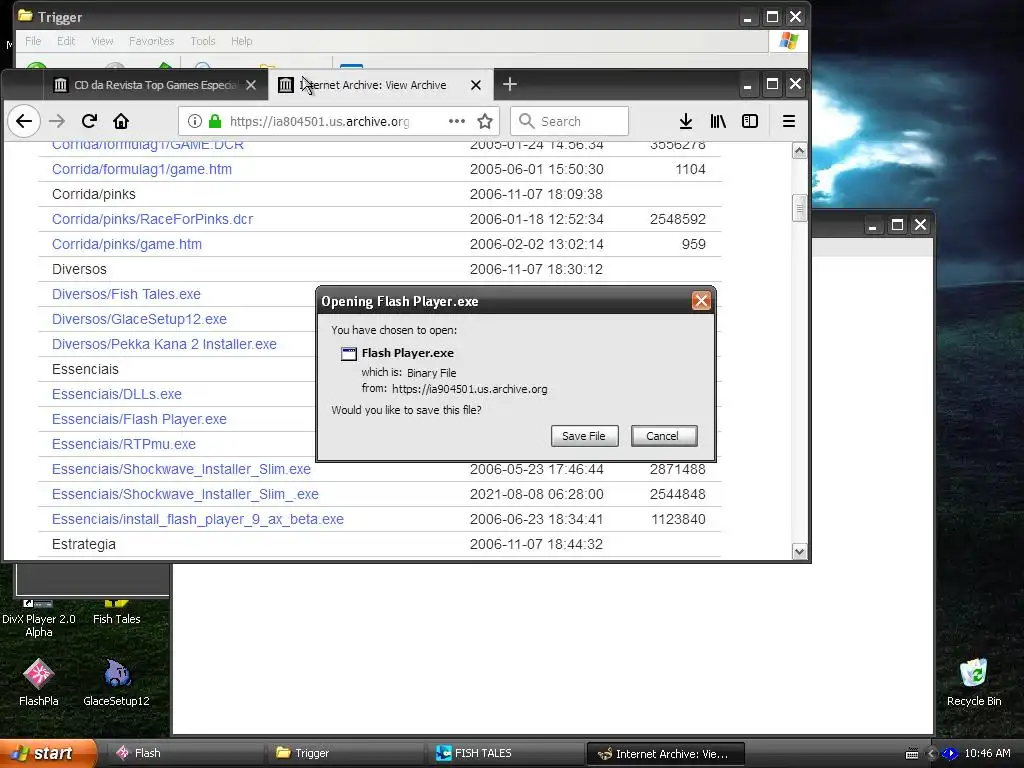
Task: Open Essenciais/Shockwave_Installer_Slim_.exe link
Action: [x=185, y=494]
